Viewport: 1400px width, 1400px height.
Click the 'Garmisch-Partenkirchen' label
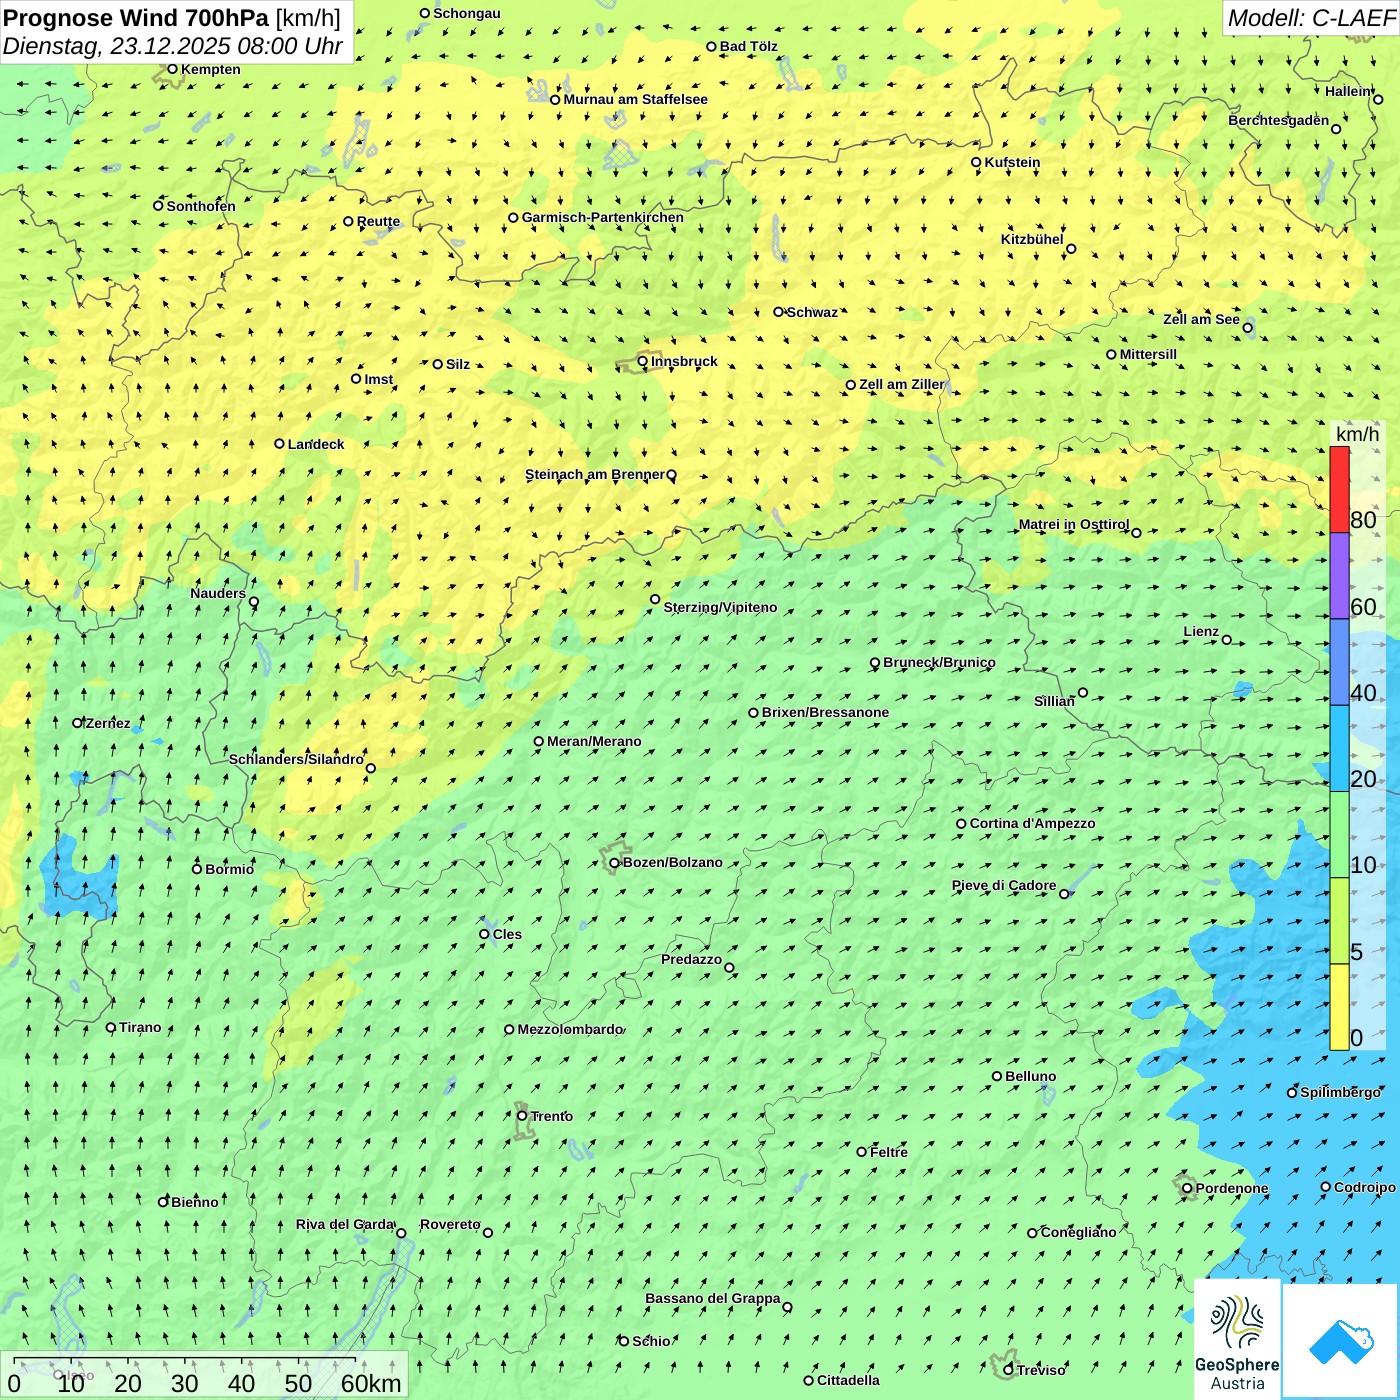click(x=603, y=217)
